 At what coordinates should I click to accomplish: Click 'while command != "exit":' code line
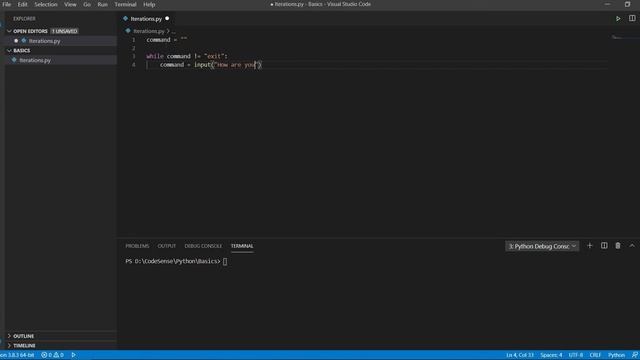(x=187, y=56)
